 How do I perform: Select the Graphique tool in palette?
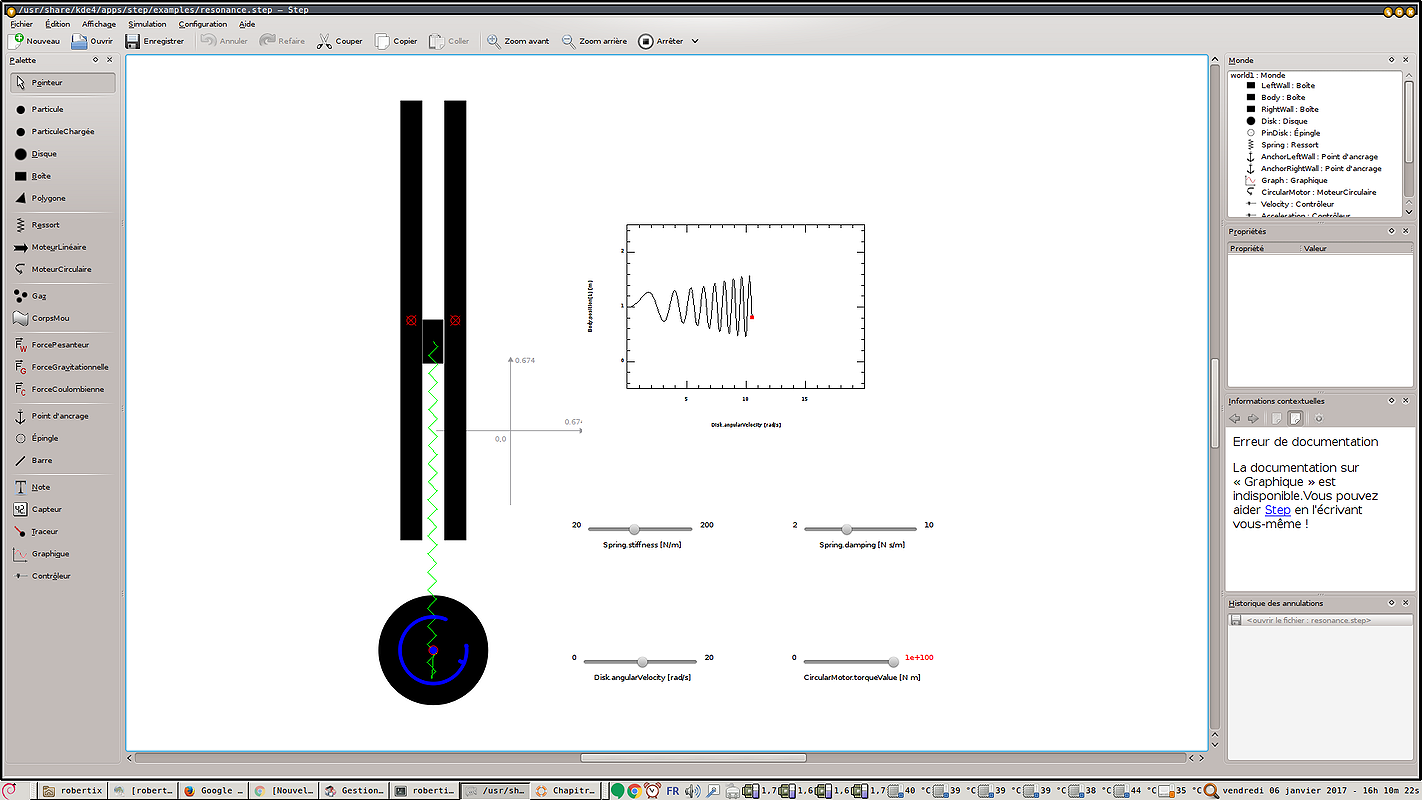[x=62, y=553]
